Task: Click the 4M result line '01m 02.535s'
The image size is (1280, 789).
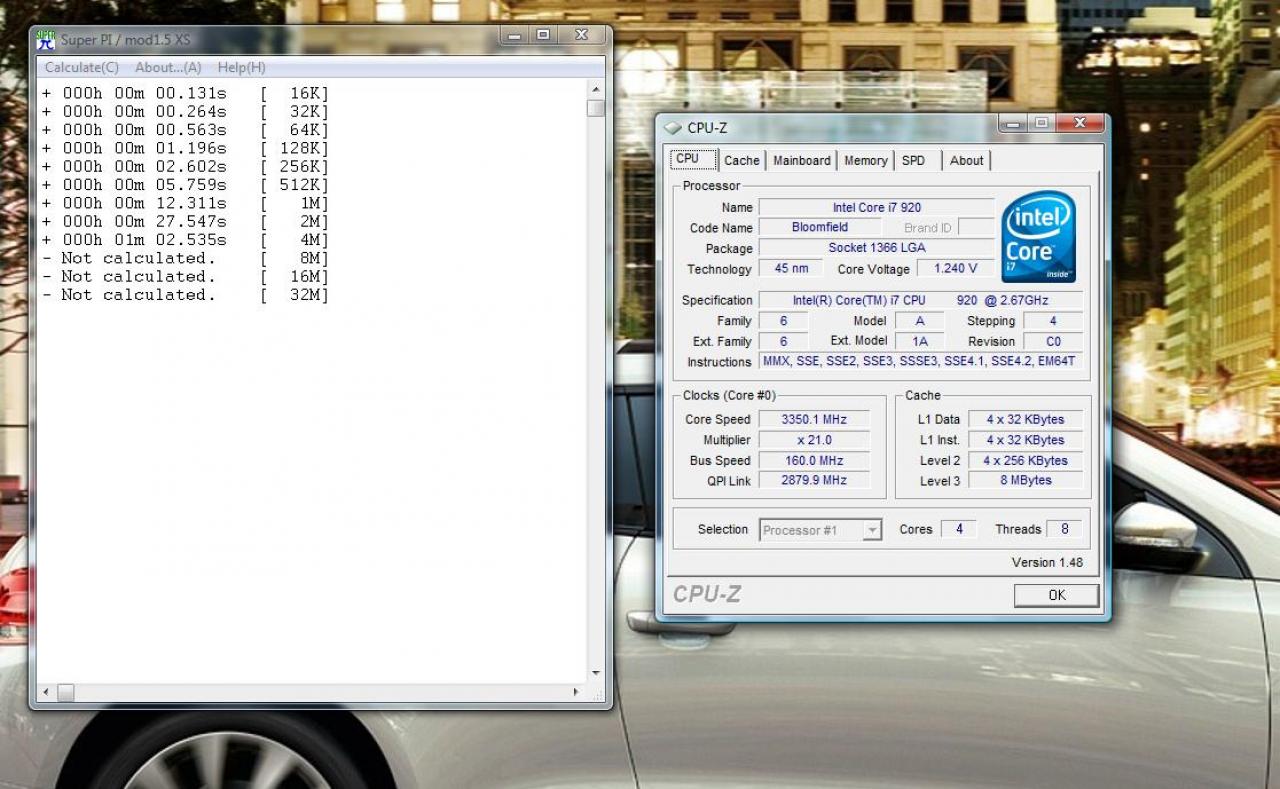Action: 185,240
